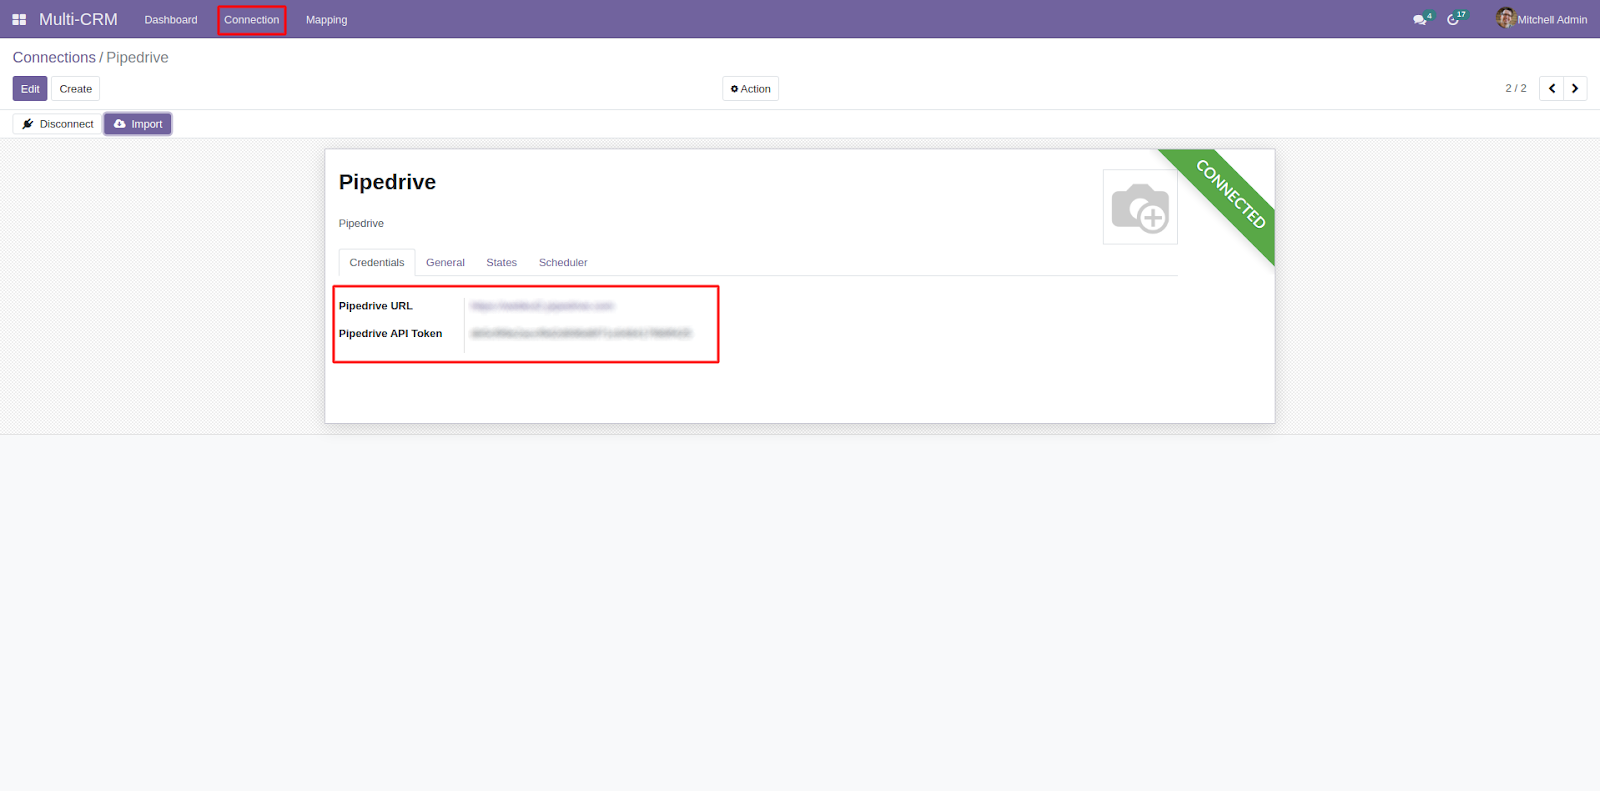The image size is (1600, 791).
Task: Expand the Action dropdown
Action: 750,89
